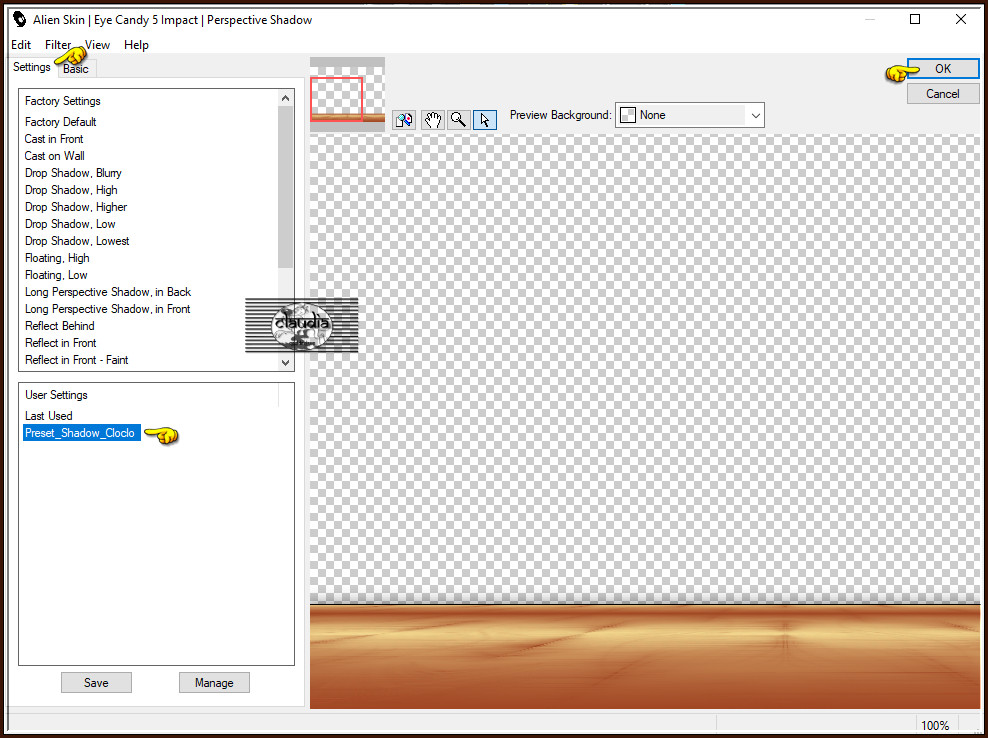Choose Drop Shadow, Blurry preset
Screen dimensions: 988x738
coord(73,173)
